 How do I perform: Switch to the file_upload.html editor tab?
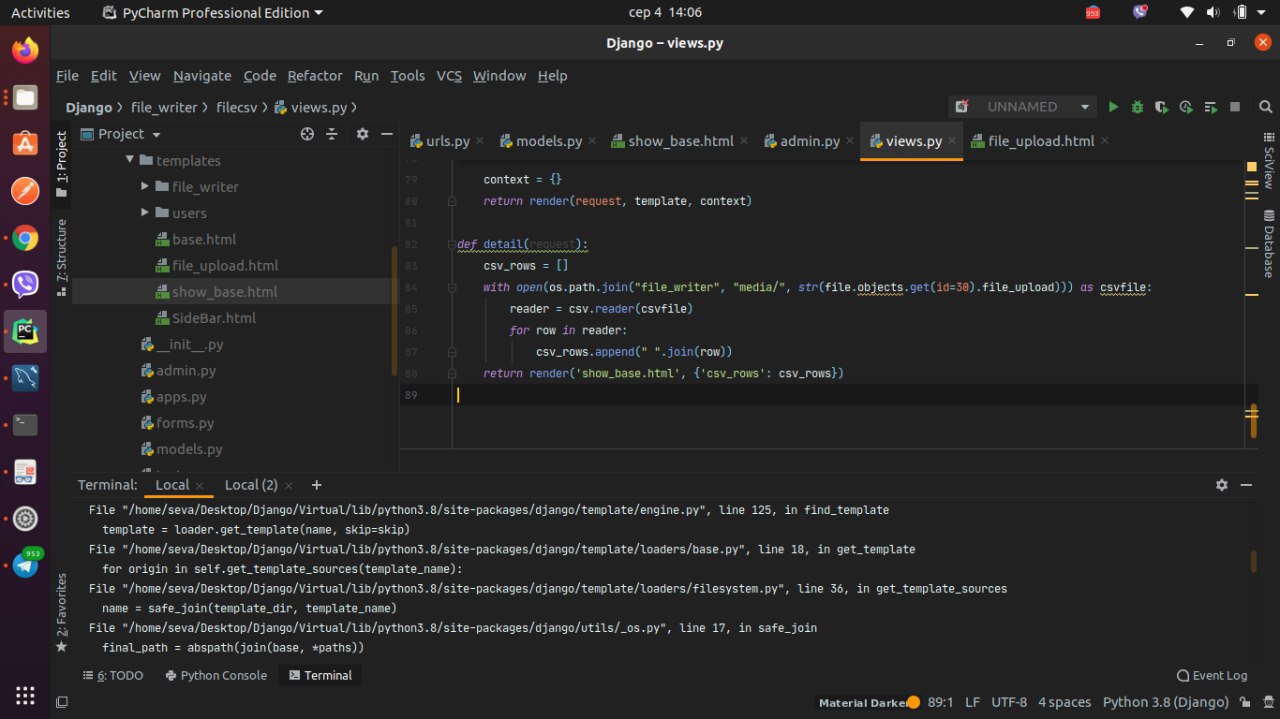point(1041,141)
